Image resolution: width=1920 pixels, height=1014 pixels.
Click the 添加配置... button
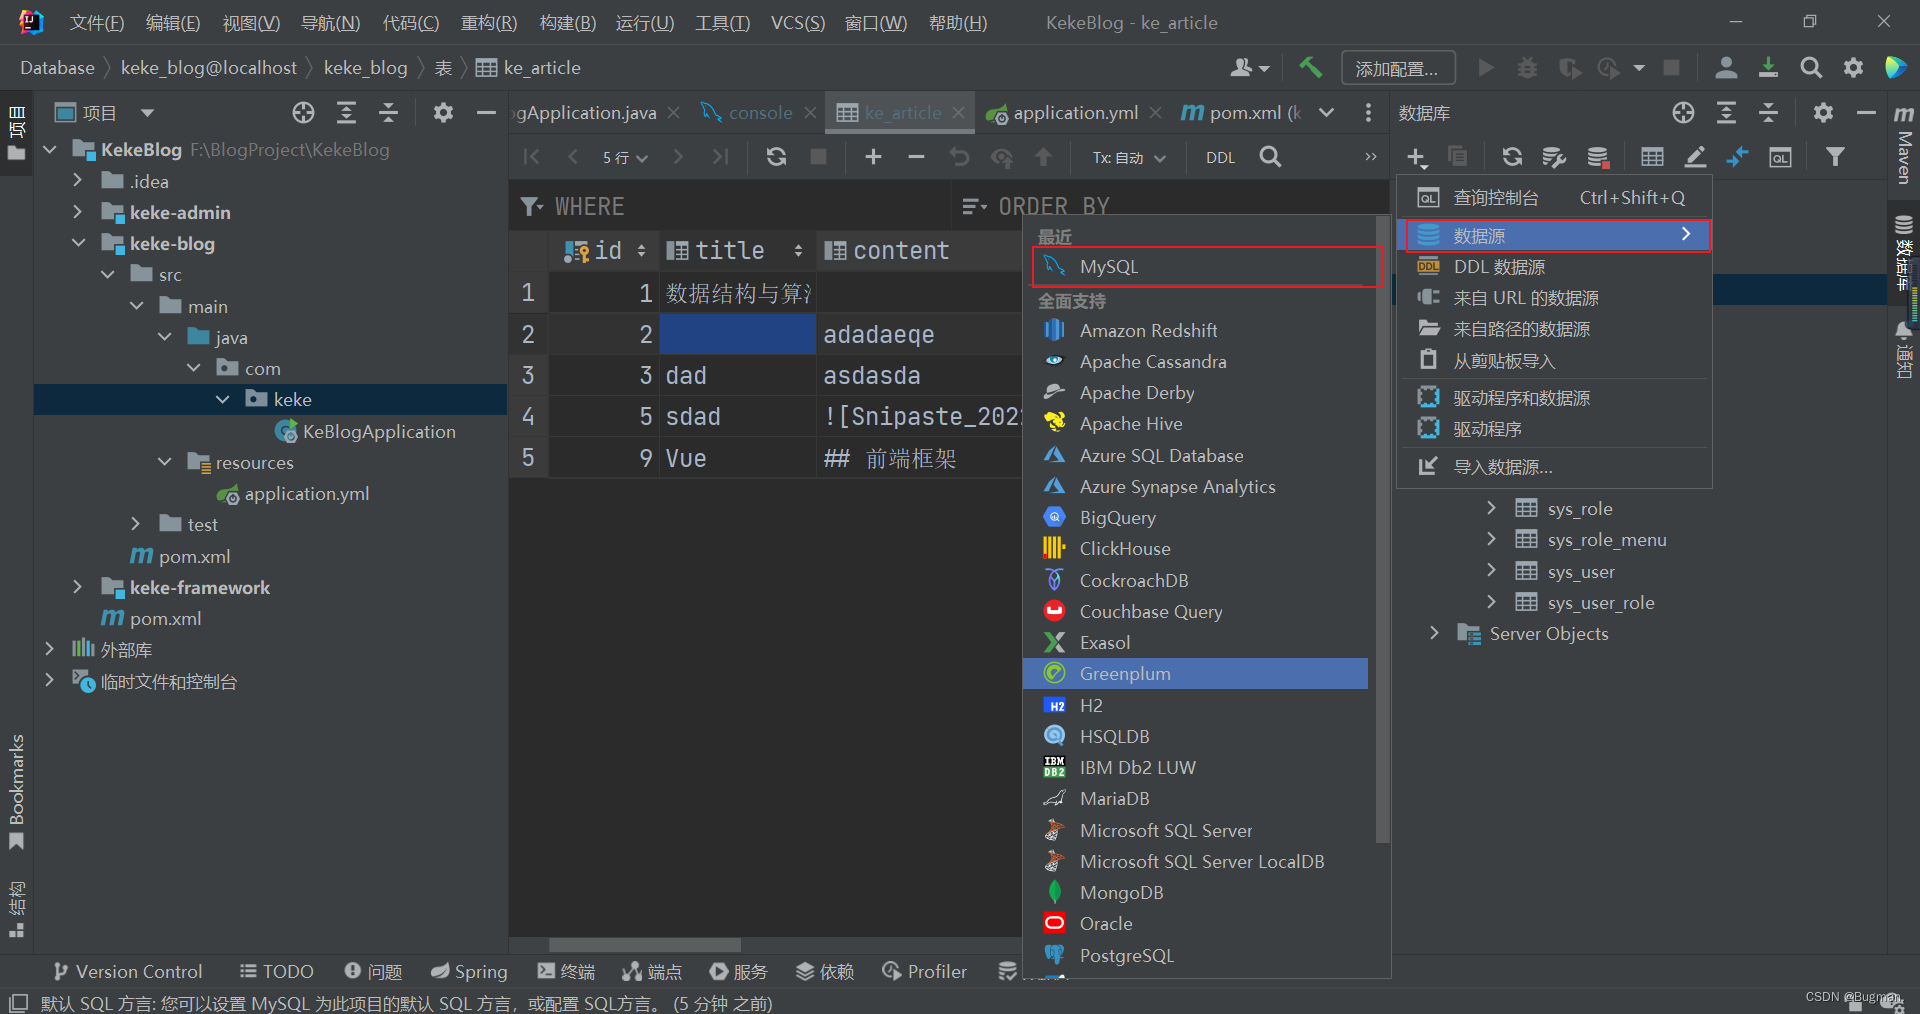point(1397,68)
